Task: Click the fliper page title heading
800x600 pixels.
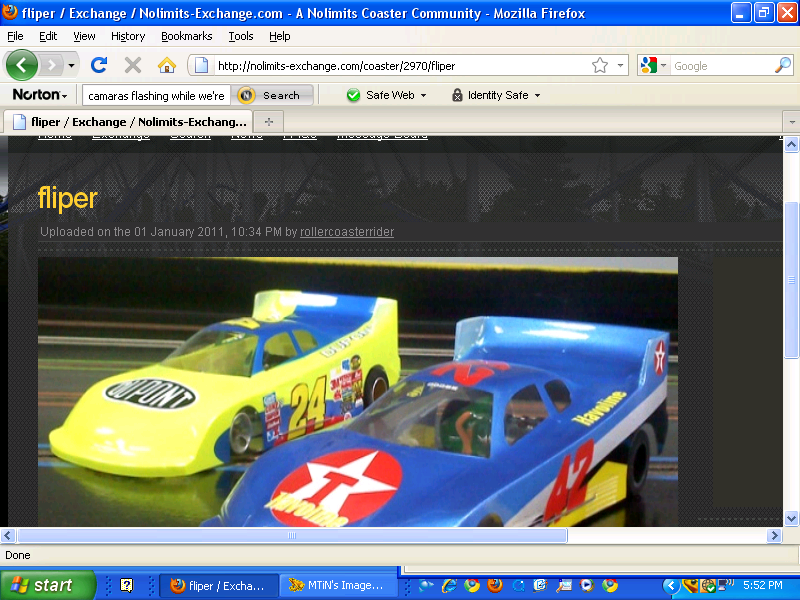Action: [x=67, y=198]
